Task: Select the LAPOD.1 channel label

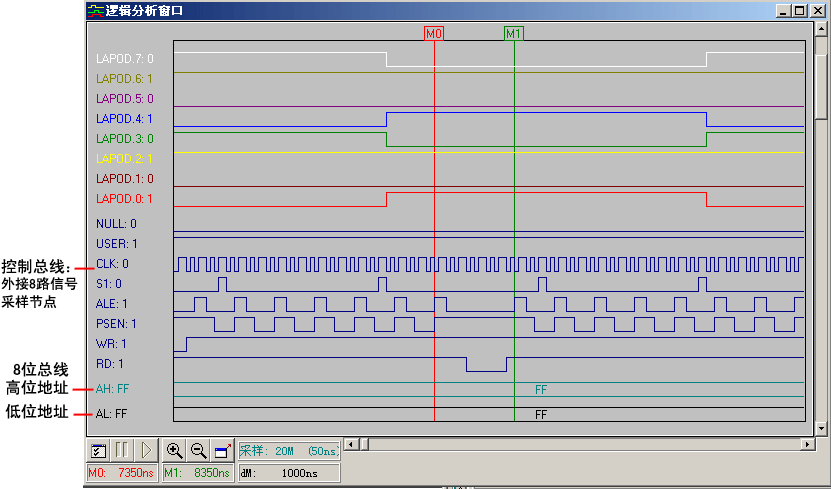Action: tap(125, 179)
